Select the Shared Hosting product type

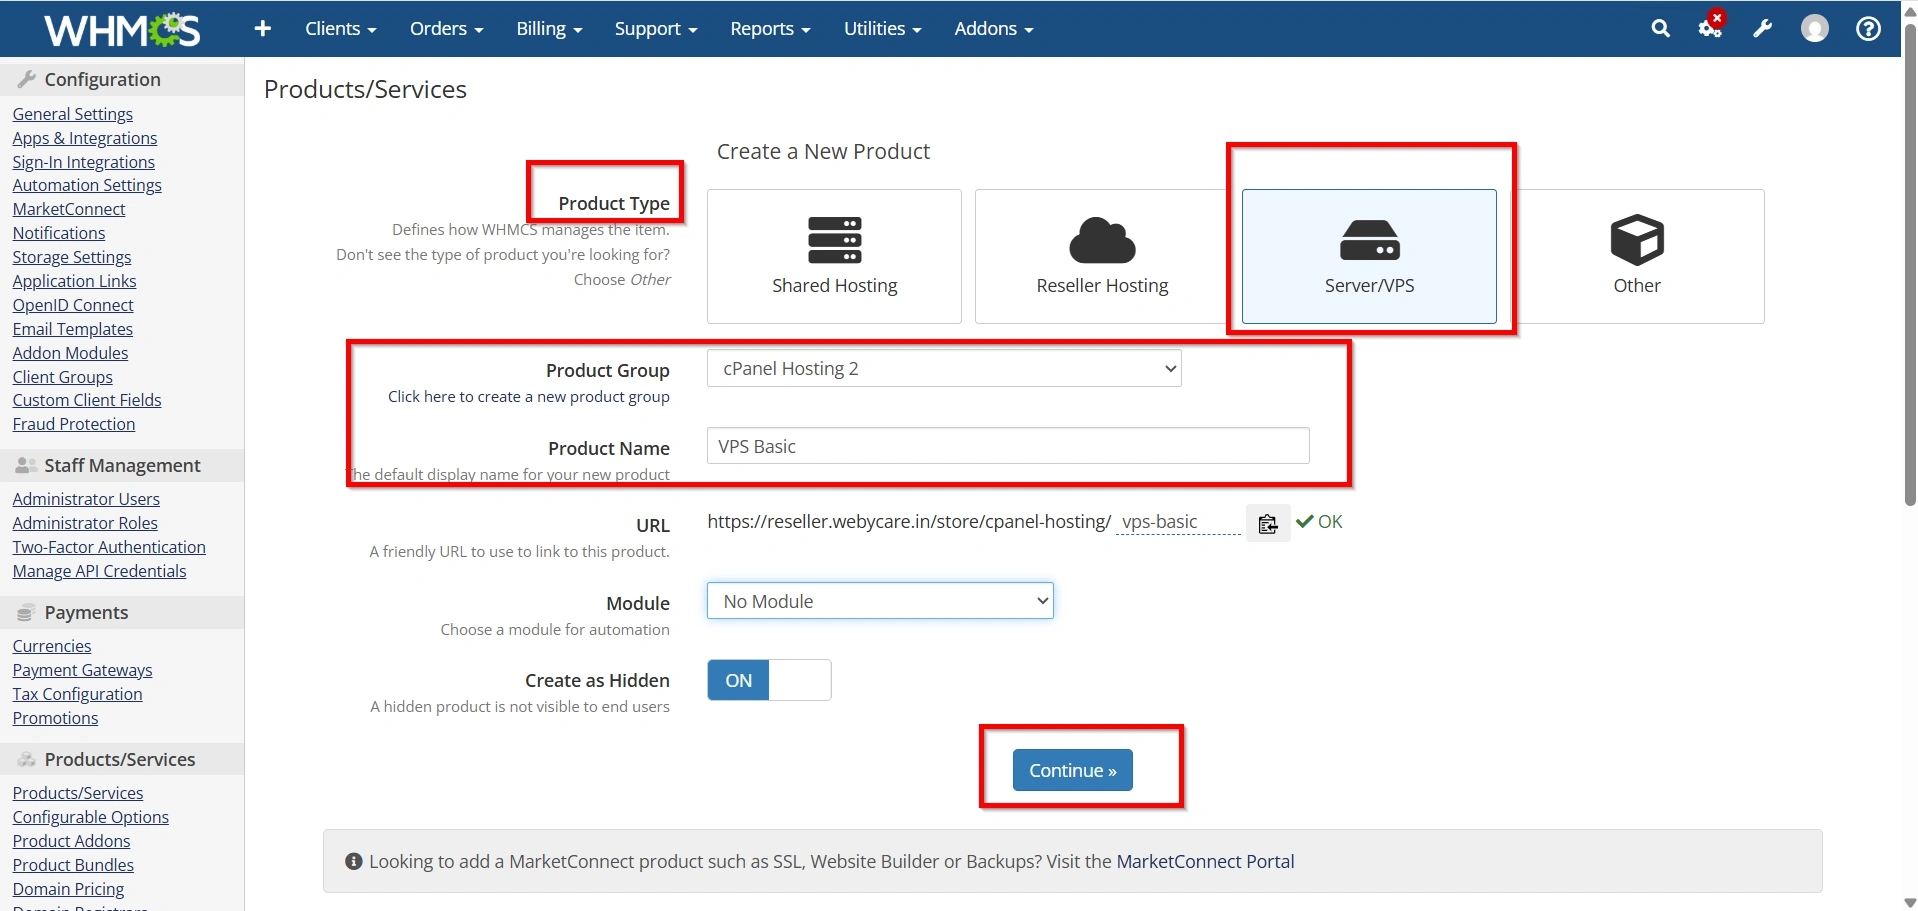pyautogui.click(x=834, y=256)
